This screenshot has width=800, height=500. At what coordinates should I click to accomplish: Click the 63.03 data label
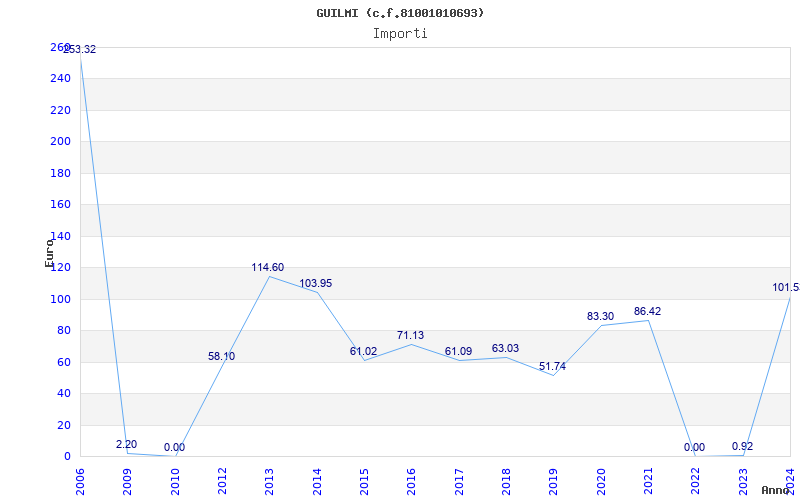click(x=505, y=348)
